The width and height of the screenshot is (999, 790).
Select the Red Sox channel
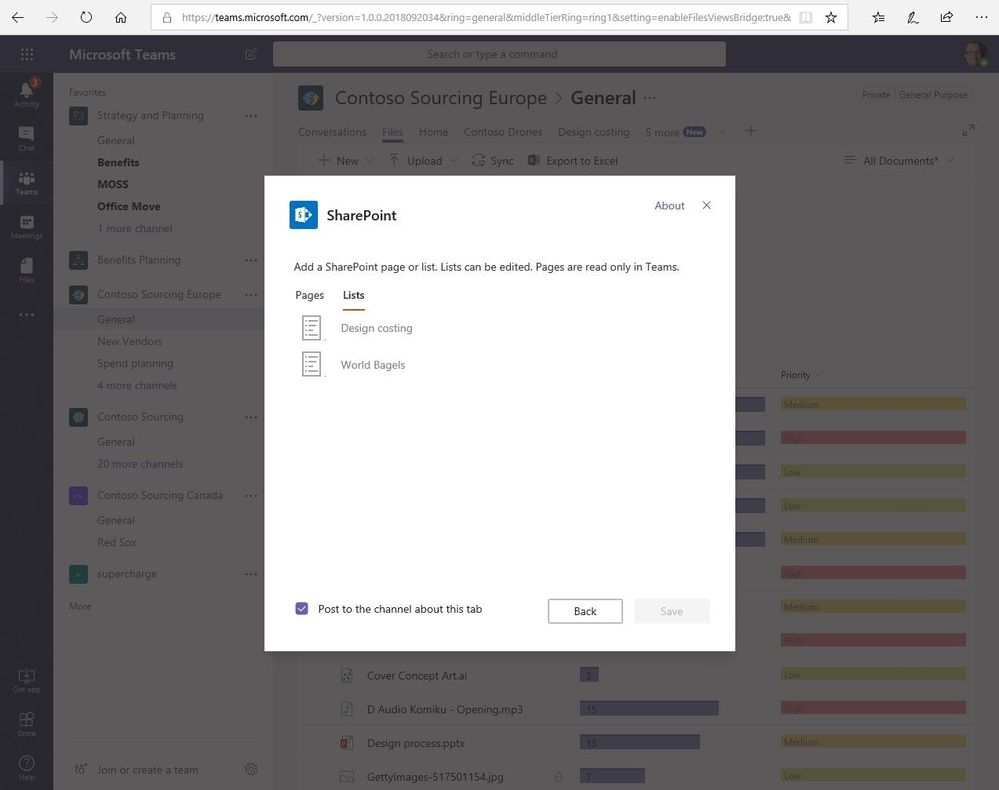point(117,542)
